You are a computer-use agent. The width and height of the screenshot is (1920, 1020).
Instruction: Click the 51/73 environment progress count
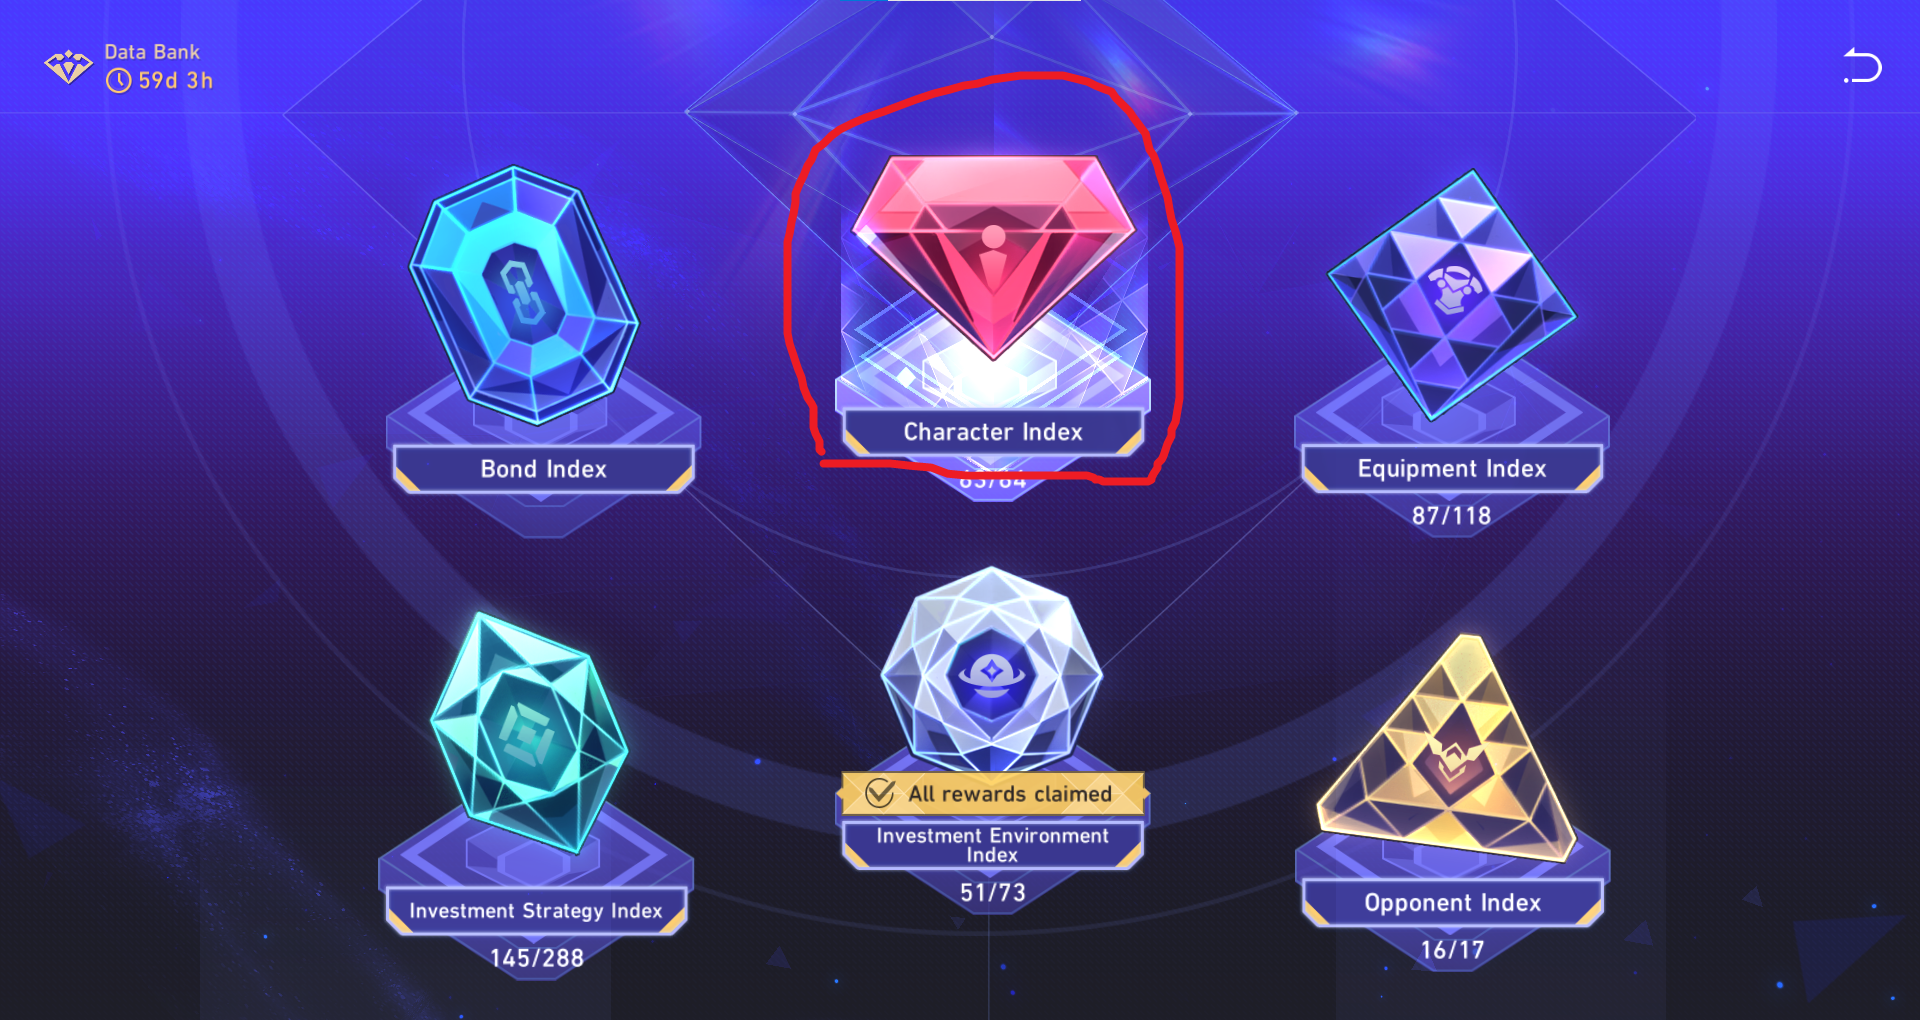[993, 893]
